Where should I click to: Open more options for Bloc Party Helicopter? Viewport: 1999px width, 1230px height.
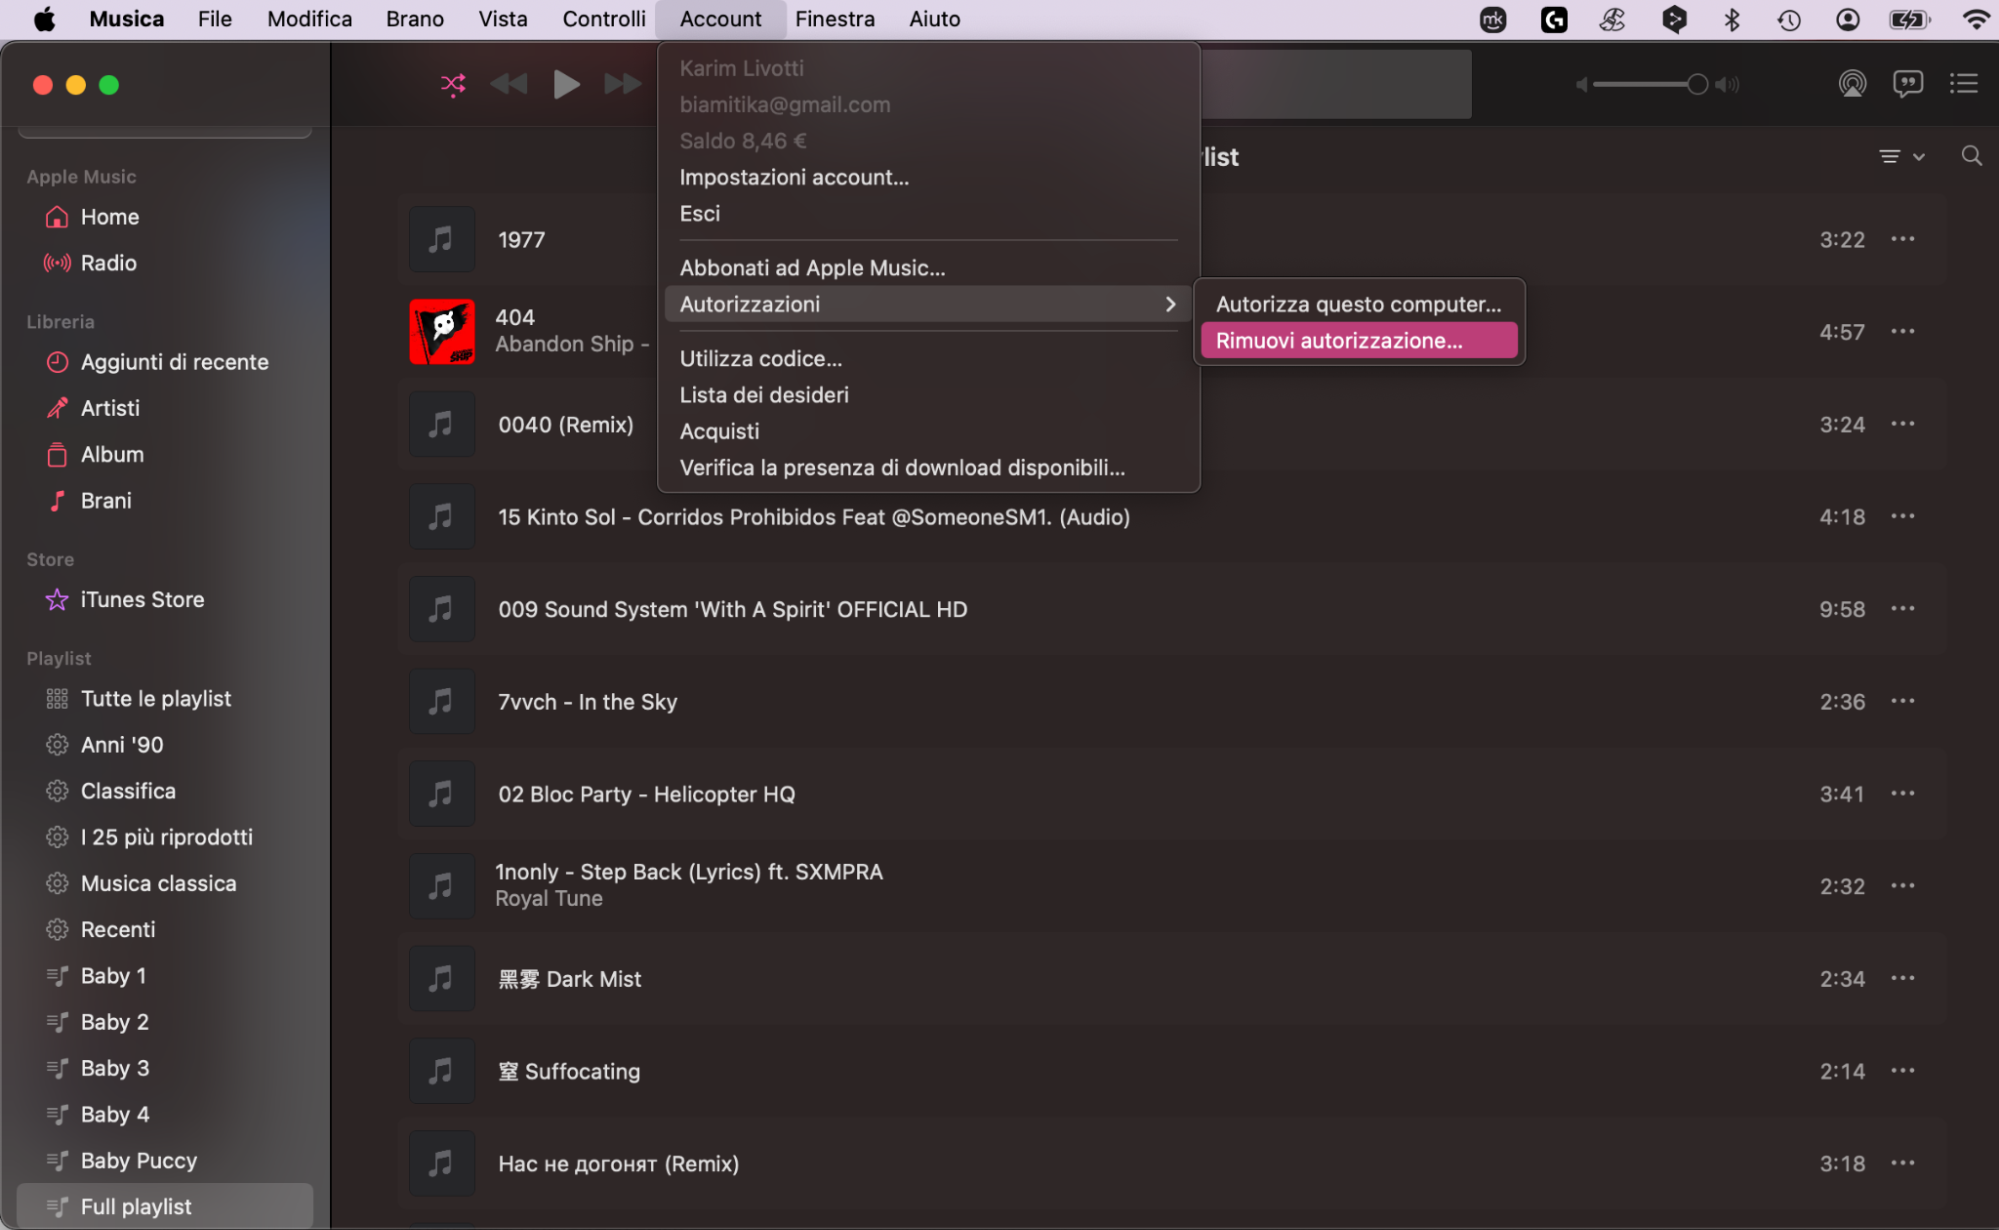(1902, 793)
